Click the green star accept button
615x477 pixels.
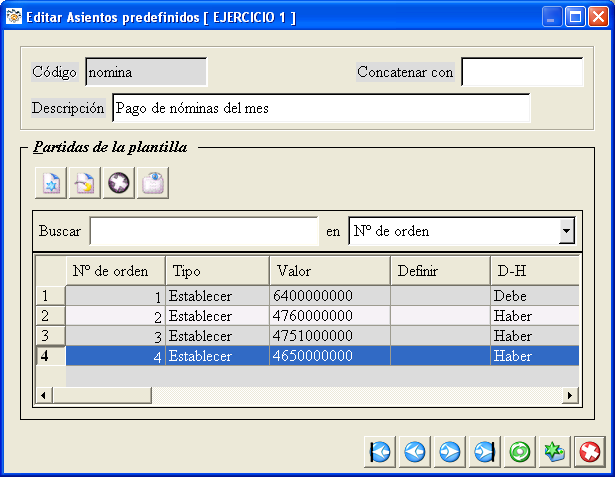[x=554, y=452]
